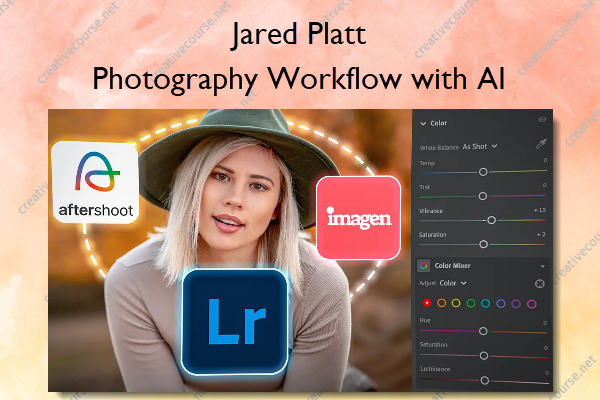Click the Color panel Saturation slider handle
Image resolution: width=600 pixels, height=400 pixels.
[483, 244]
